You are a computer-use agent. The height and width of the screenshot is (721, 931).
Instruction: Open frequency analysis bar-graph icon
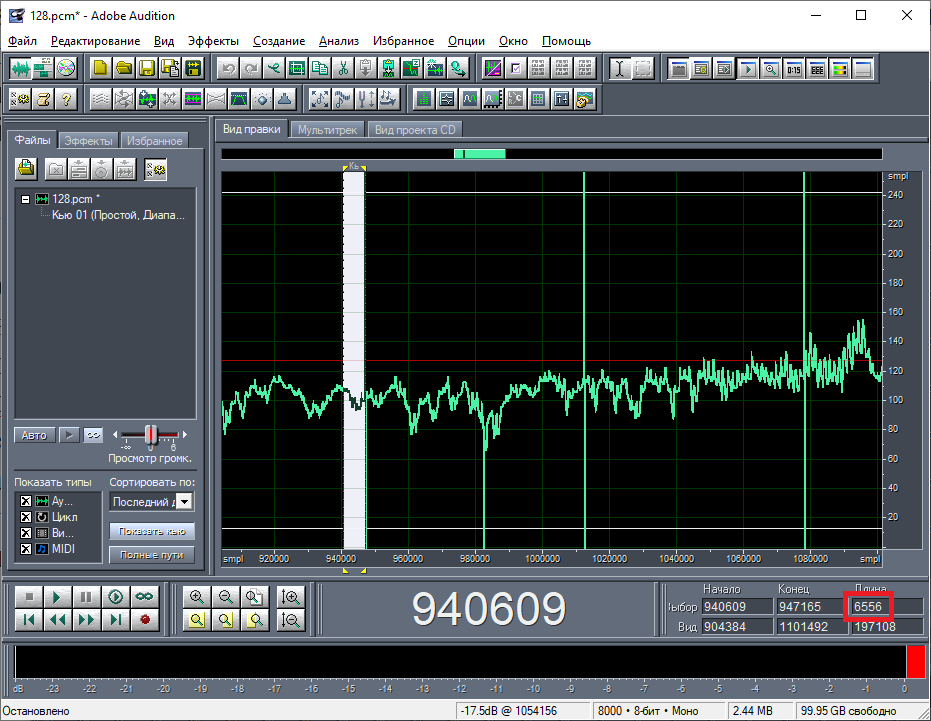pos(423,99)
